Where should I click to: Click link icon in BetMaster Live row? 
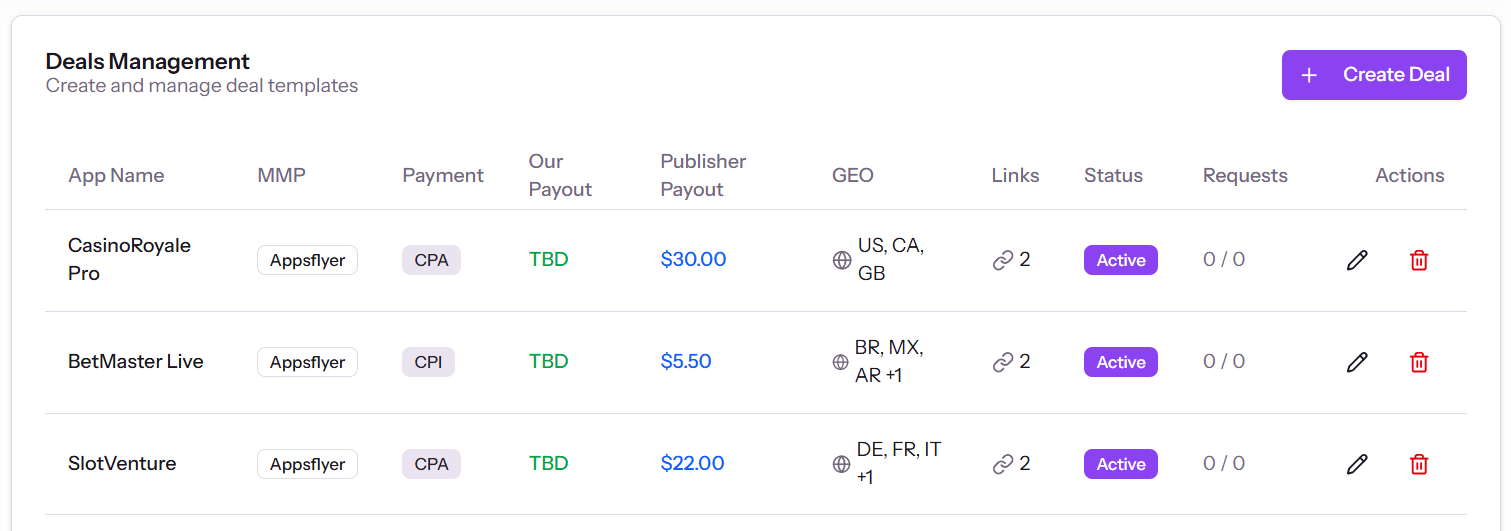point(1003,362)
